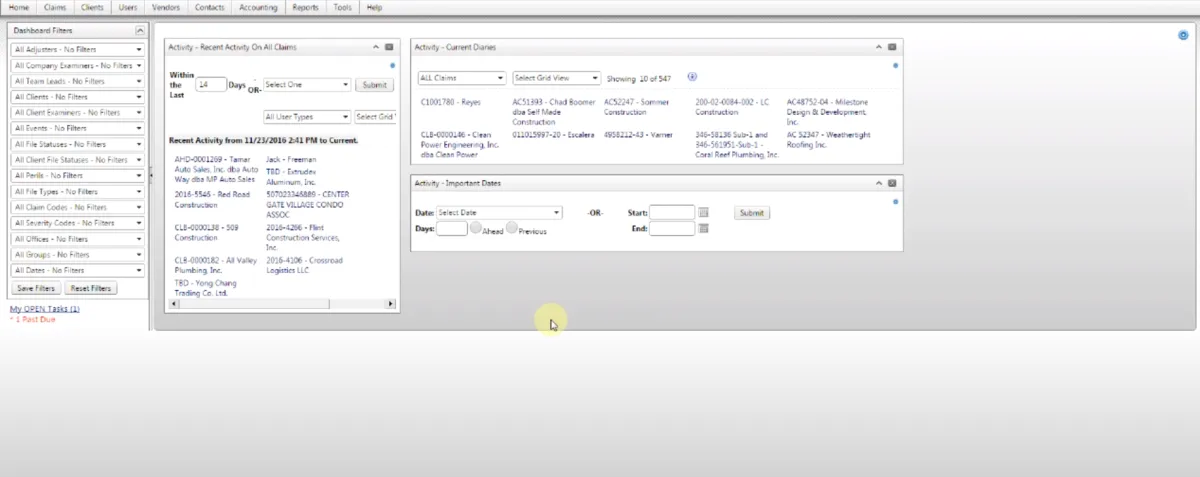The width and height of the screenshot is (1200, 477).
Task: Open the Accounting menu
Action: coord(260,7)
